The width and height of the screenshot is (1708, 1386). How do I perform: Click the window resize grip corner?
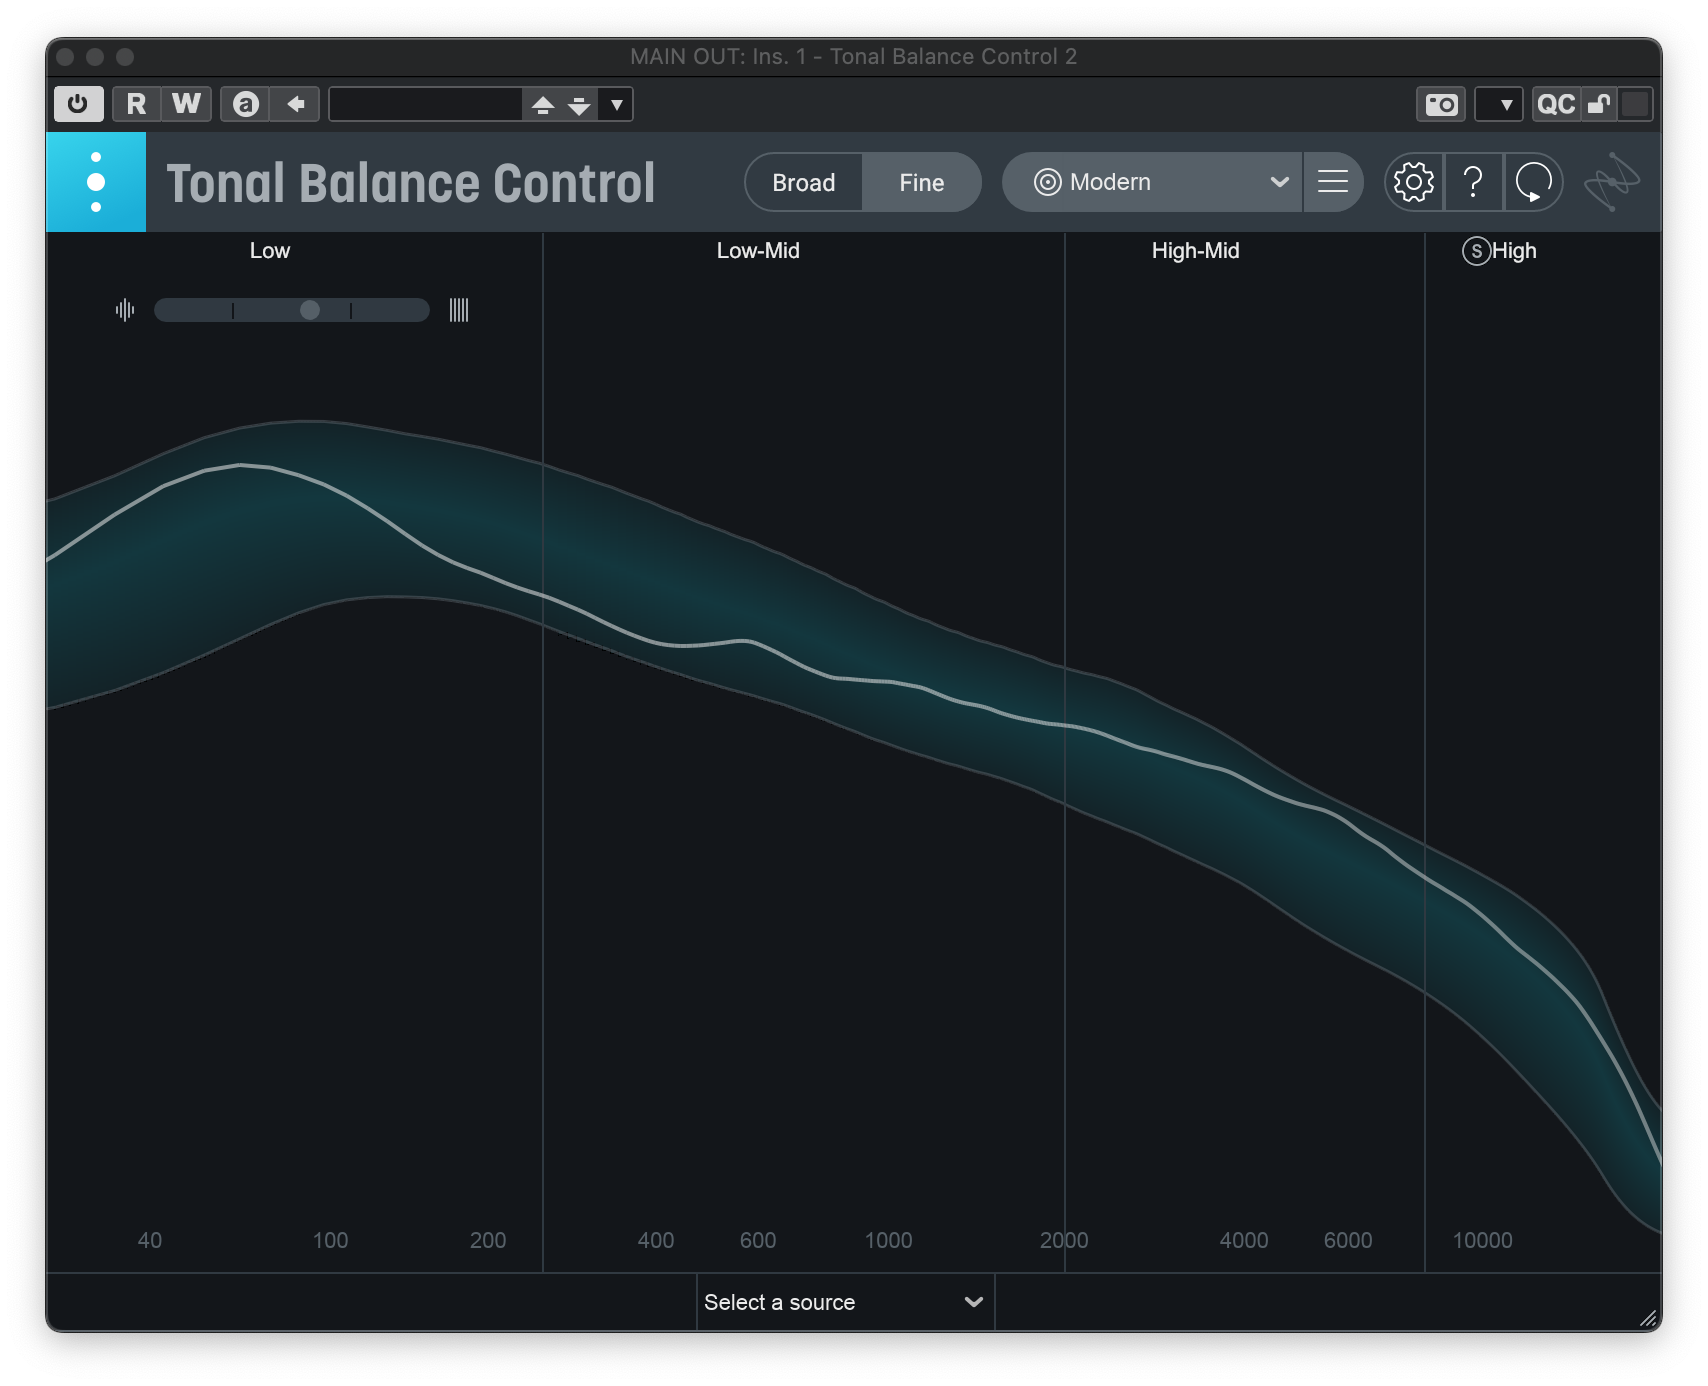tap(1649, 1319)
